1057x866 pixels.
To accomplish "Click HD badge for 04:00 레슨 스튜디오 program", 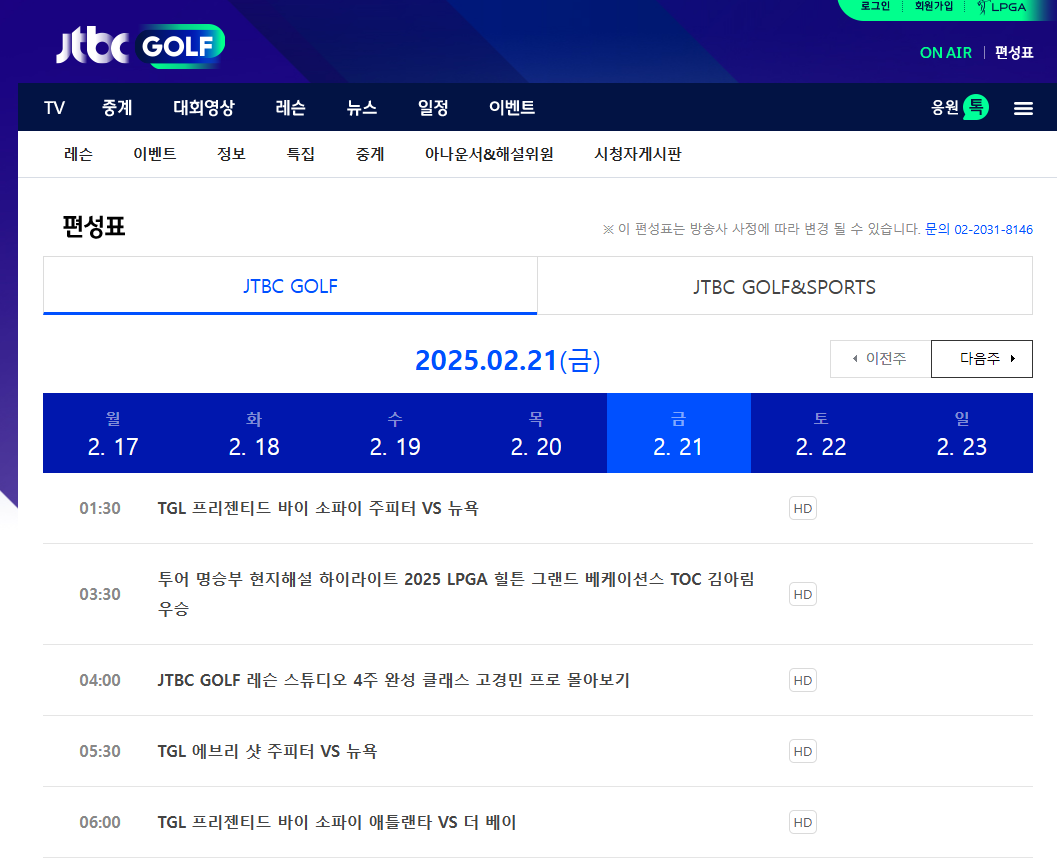I will click(802, 680).
